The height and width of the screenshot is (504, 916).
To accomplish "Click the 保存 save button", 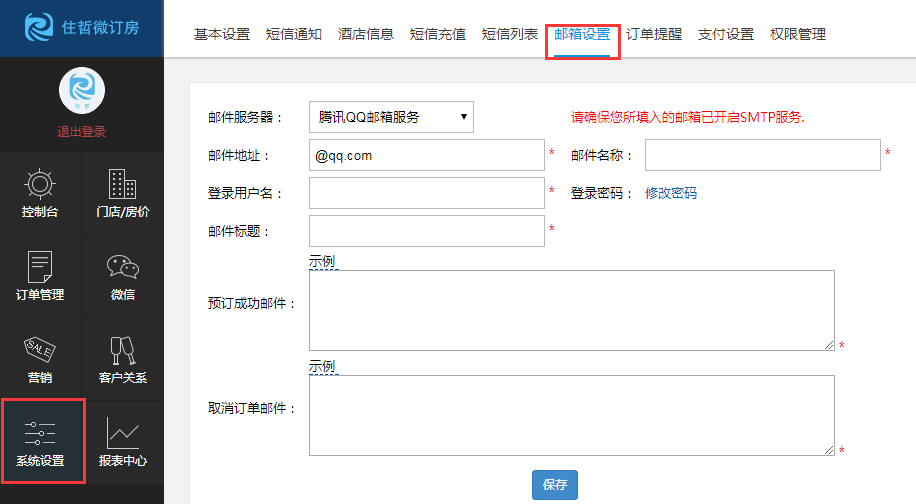I will point(555,485).
